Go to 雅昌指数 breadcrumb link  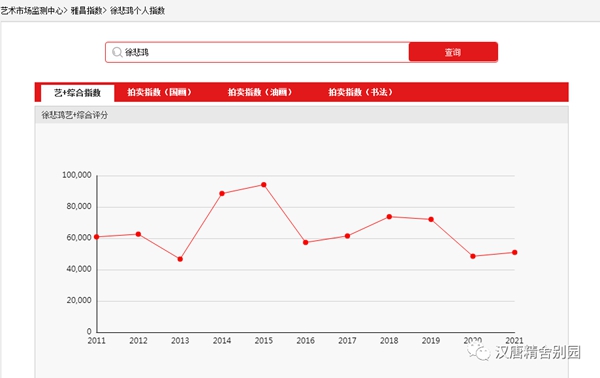(x=86, y=11)
